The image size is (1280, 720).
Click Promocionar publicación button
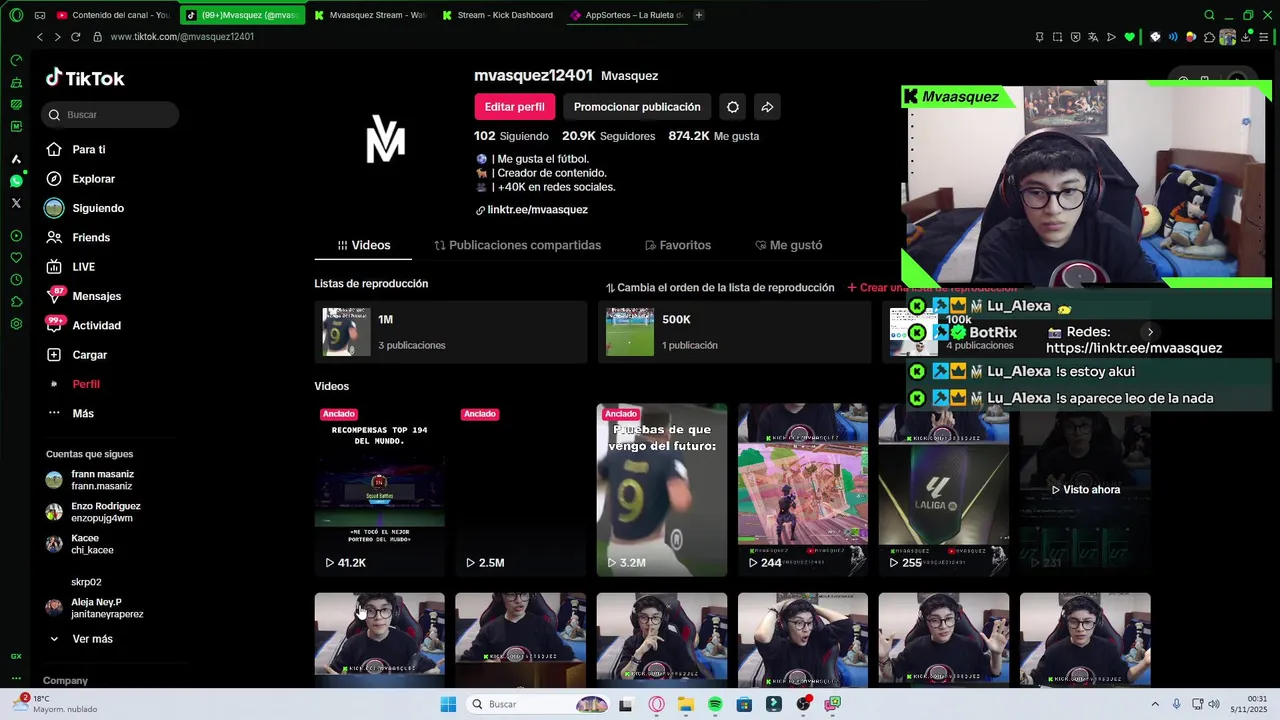click(x=637, y=107)
